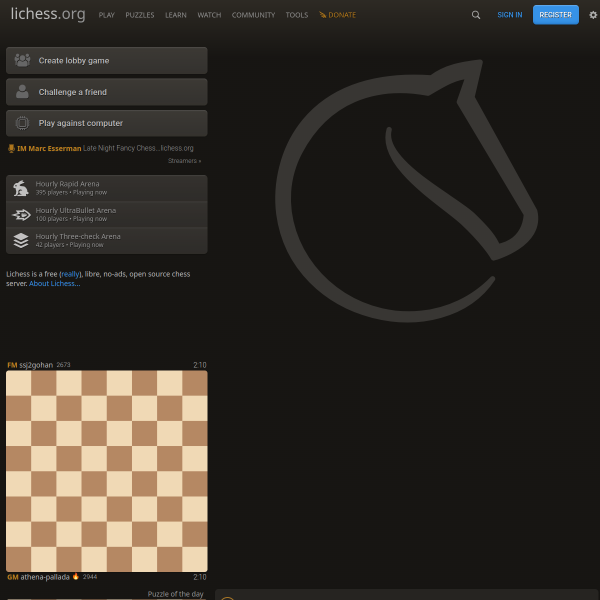Click the REGISTER button

click(x=556, y=15)
